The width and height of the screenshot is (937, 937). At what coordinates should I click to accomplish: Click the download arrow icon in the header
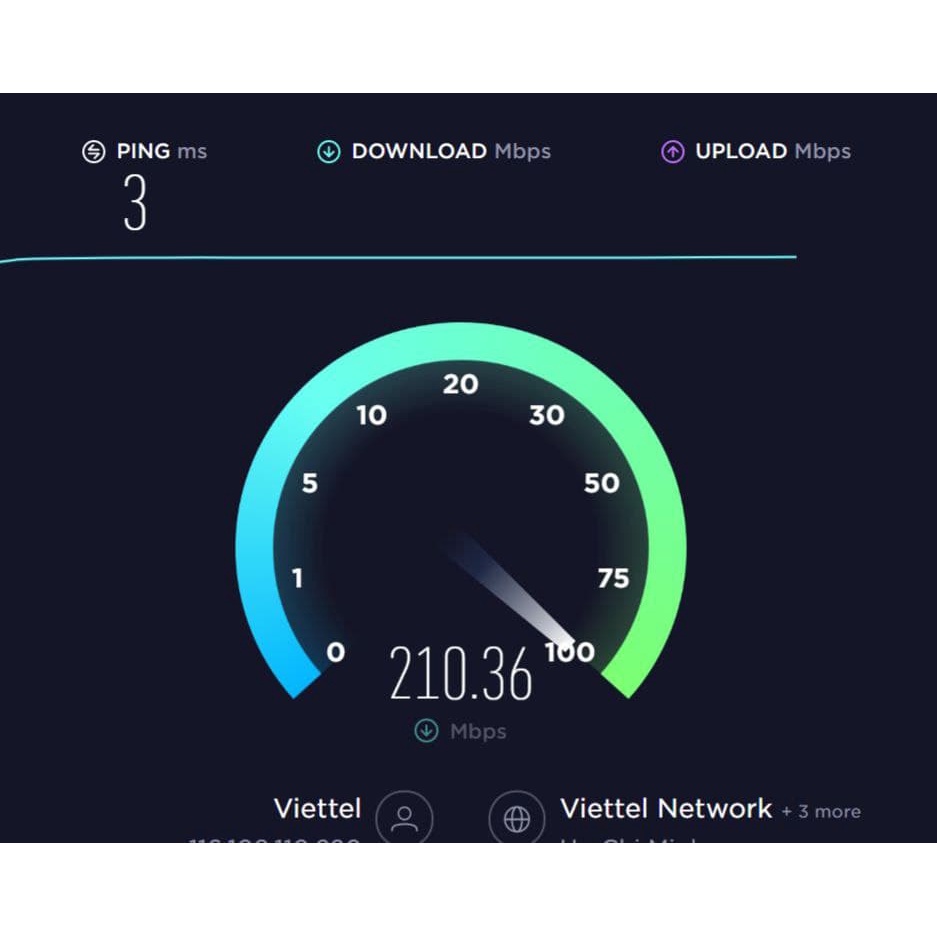coord(329,152)
